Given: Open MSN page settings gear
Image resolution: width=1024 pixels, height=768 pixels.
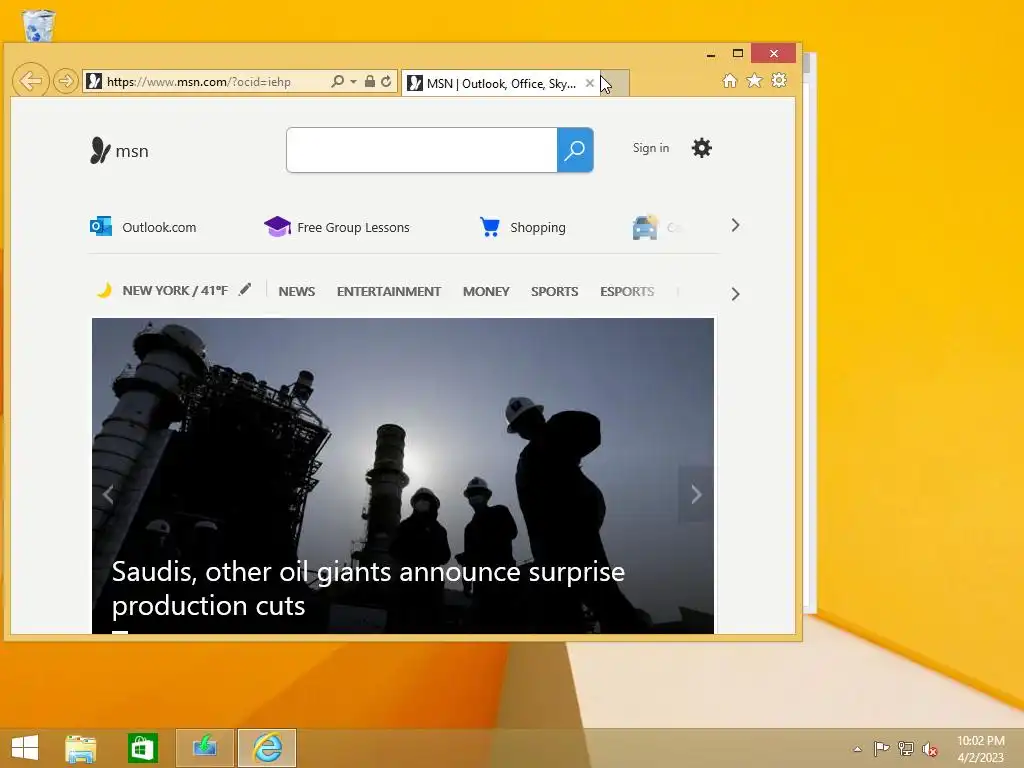Looking at the screenshot, I should click(x=702, y=148).
